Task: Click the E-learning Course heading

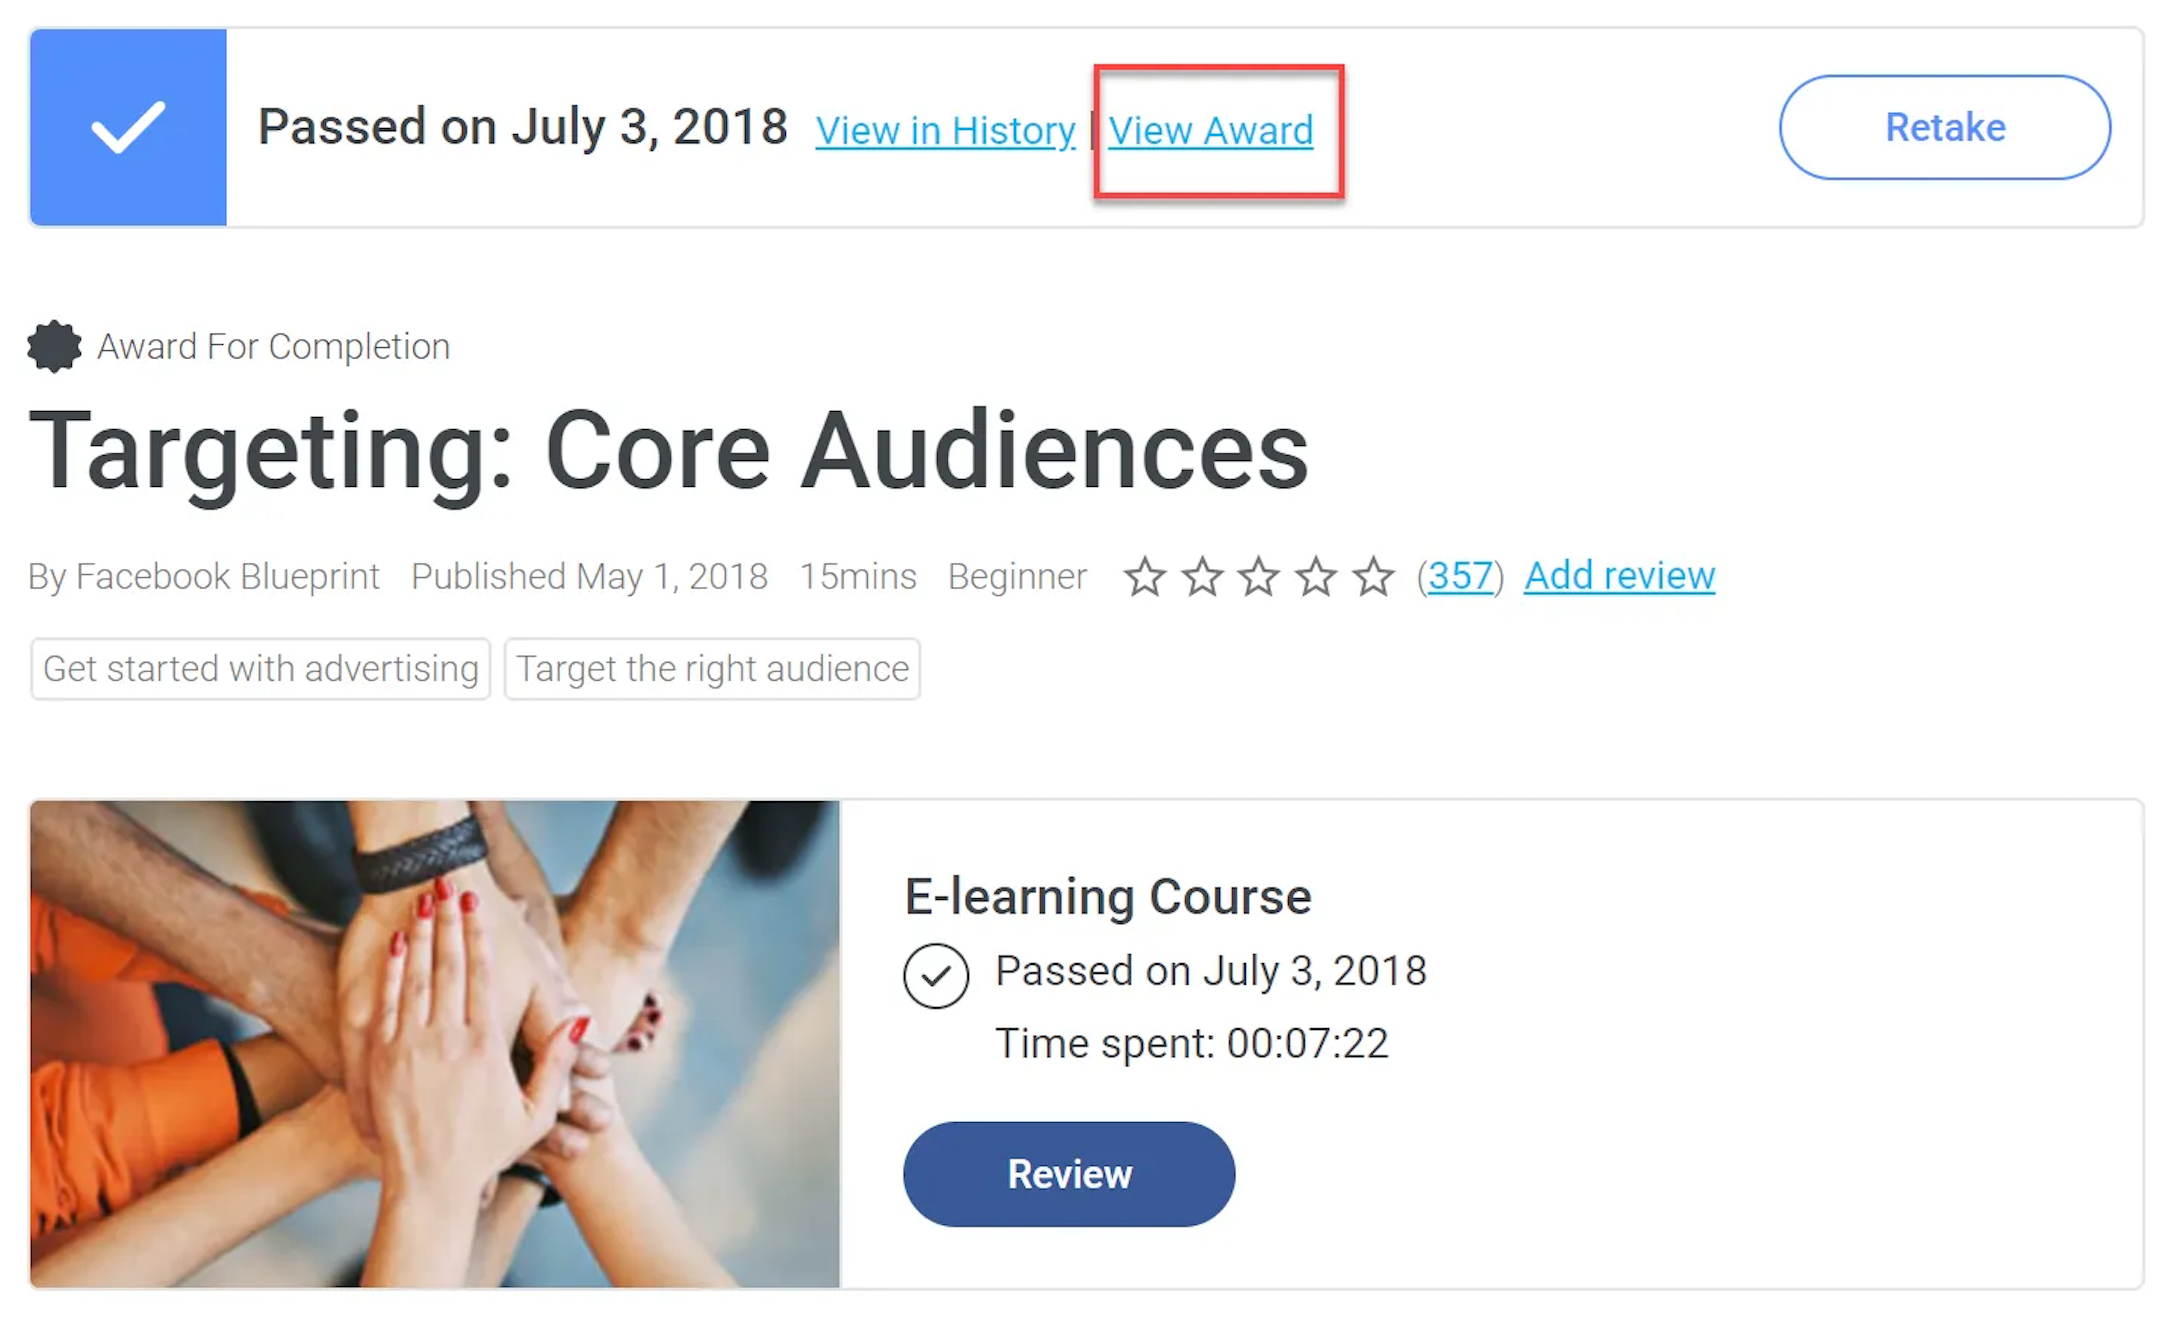Action: pyautogui.click(x=1107, y=896)
